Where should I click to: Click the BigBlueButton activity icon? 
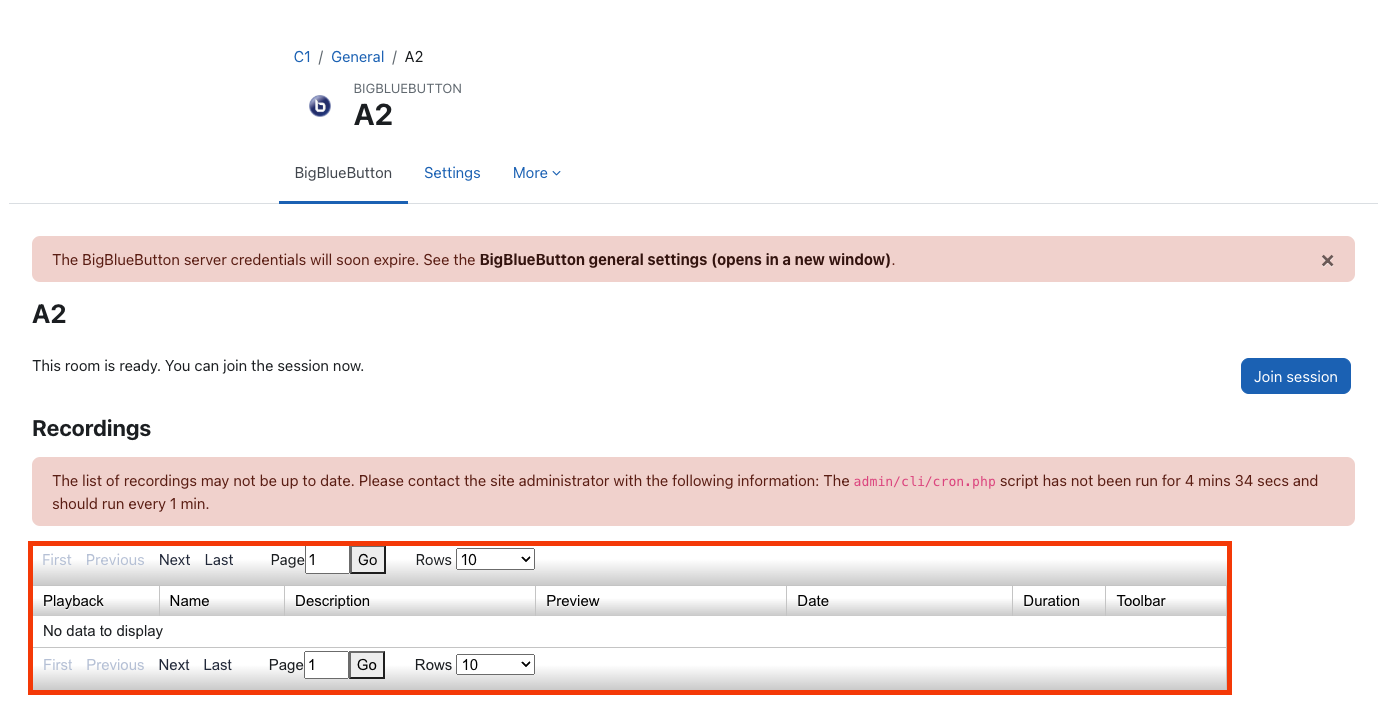pyautogui.click(x=320, y=106)
